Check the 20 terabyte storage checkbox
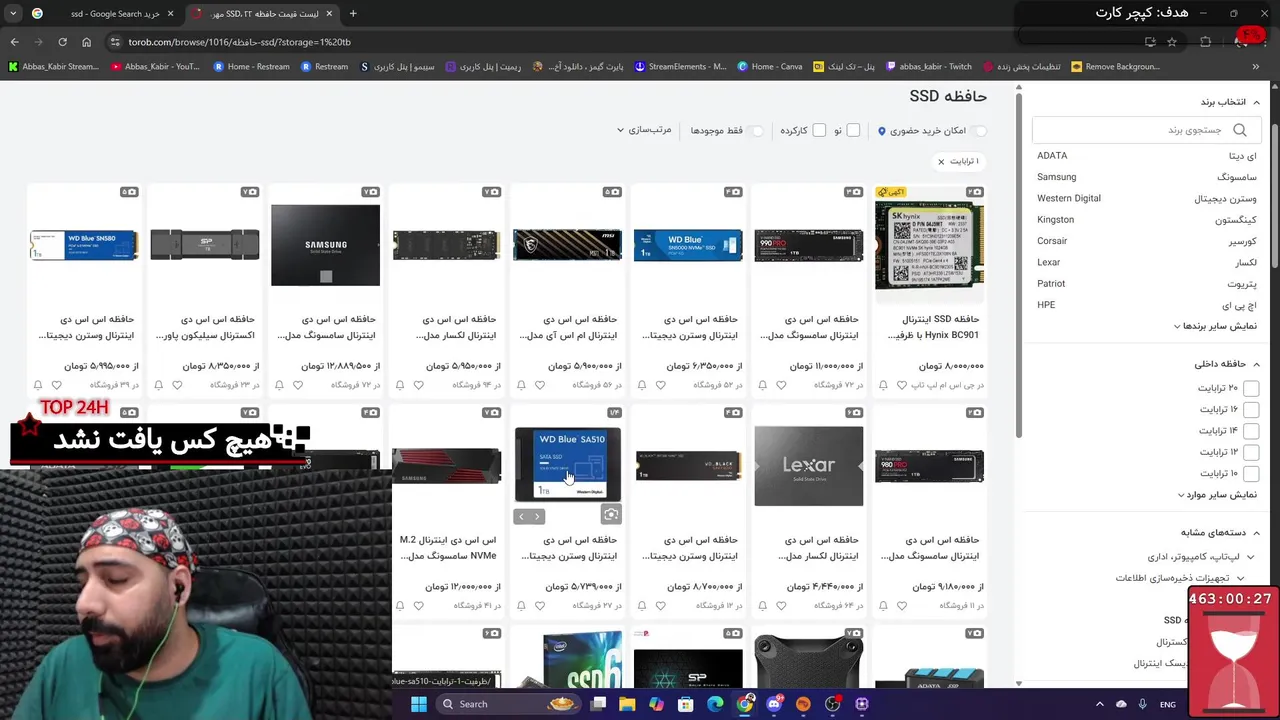Screen dimensions: 1280x720 pyautogui.click(x=1251, y=388)
